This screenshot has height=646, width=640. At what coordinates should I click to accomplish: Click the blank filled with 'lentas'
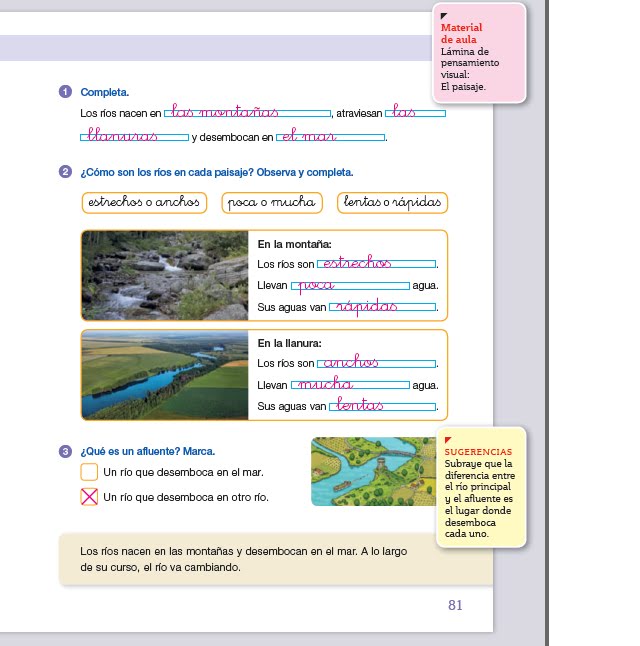(382, 407)
